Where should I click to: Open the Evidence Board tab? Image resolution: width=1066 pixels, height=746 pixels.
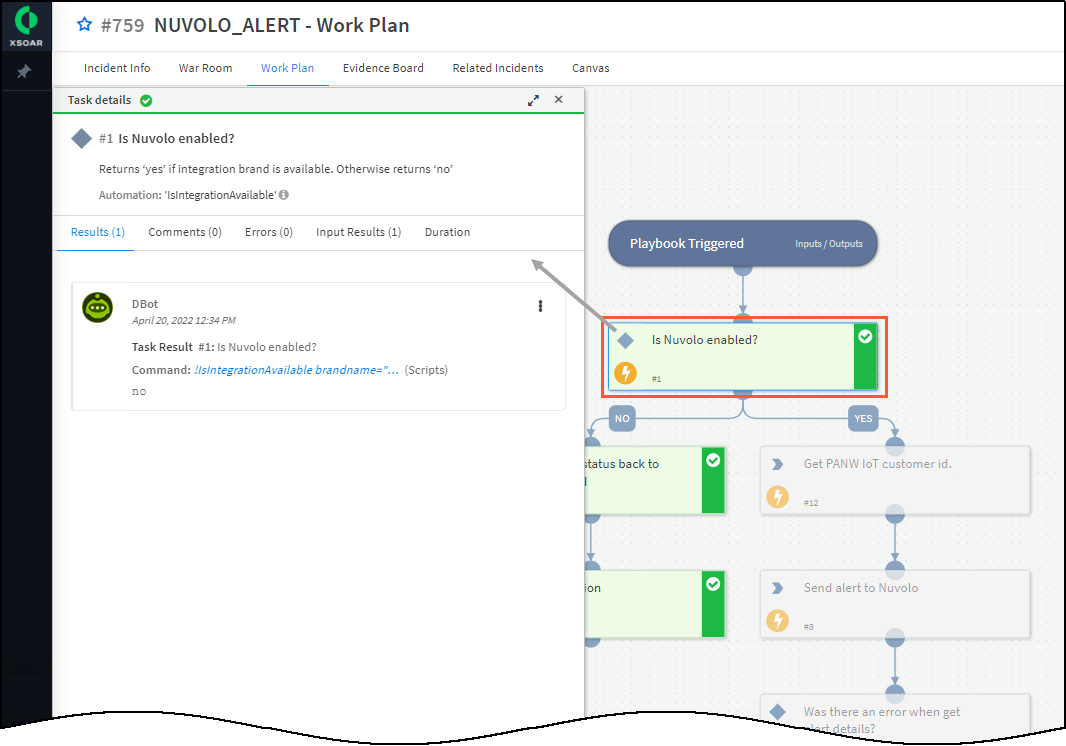383,68
